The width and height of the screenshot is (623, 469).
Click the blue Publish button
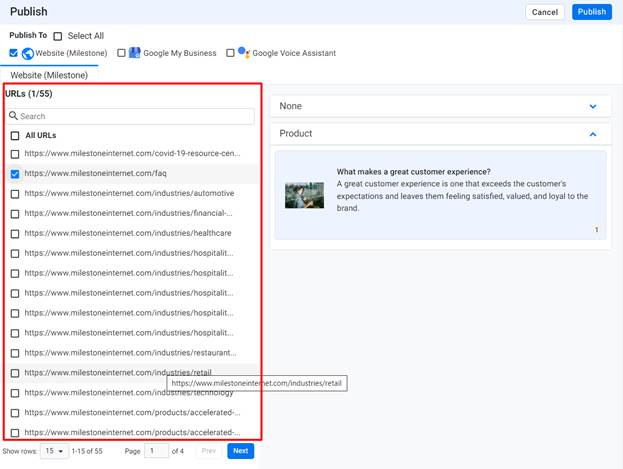pyautogui.click(x=592, y=12)
